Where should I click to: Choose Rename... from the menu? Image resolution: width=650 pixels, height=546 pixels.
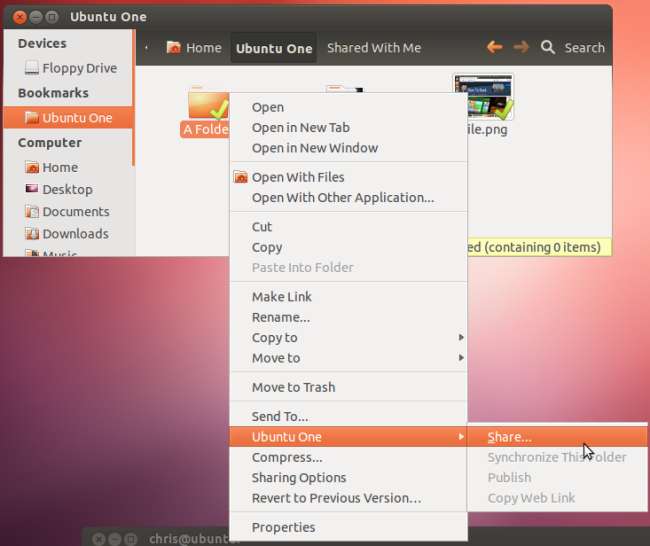coord(348,317)
